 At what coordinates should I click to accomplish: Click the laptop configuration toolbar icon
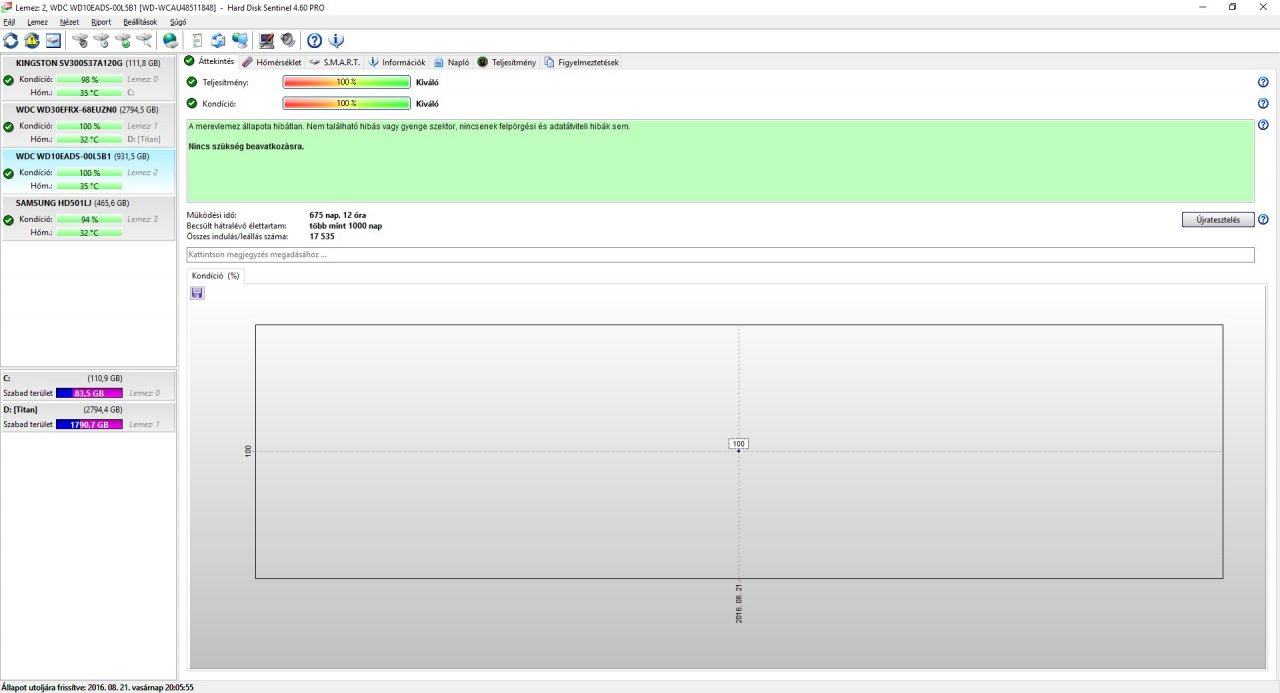[267, 41]
